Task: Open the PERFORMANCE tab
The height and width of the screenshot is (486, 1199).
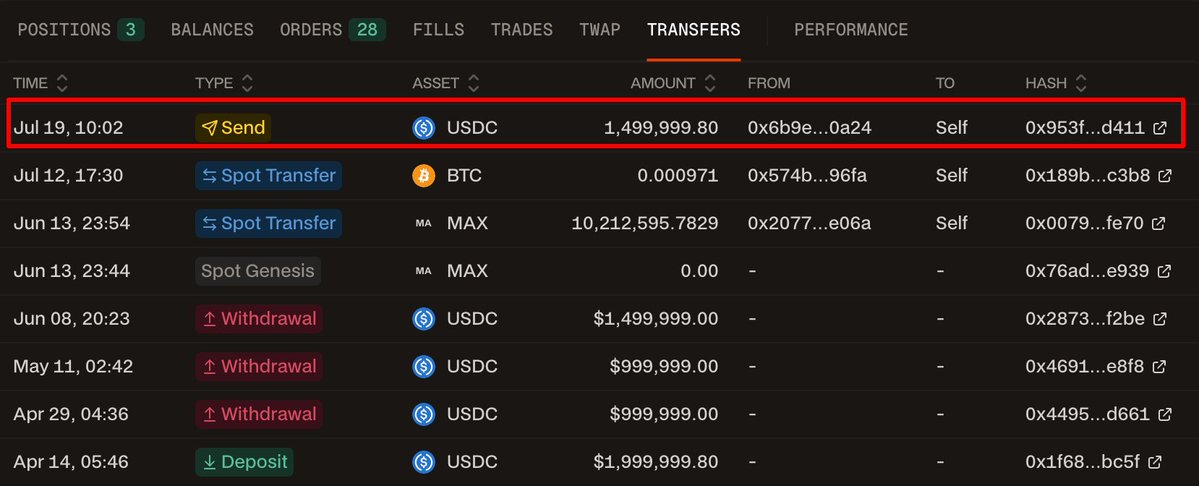Action: 851,30
